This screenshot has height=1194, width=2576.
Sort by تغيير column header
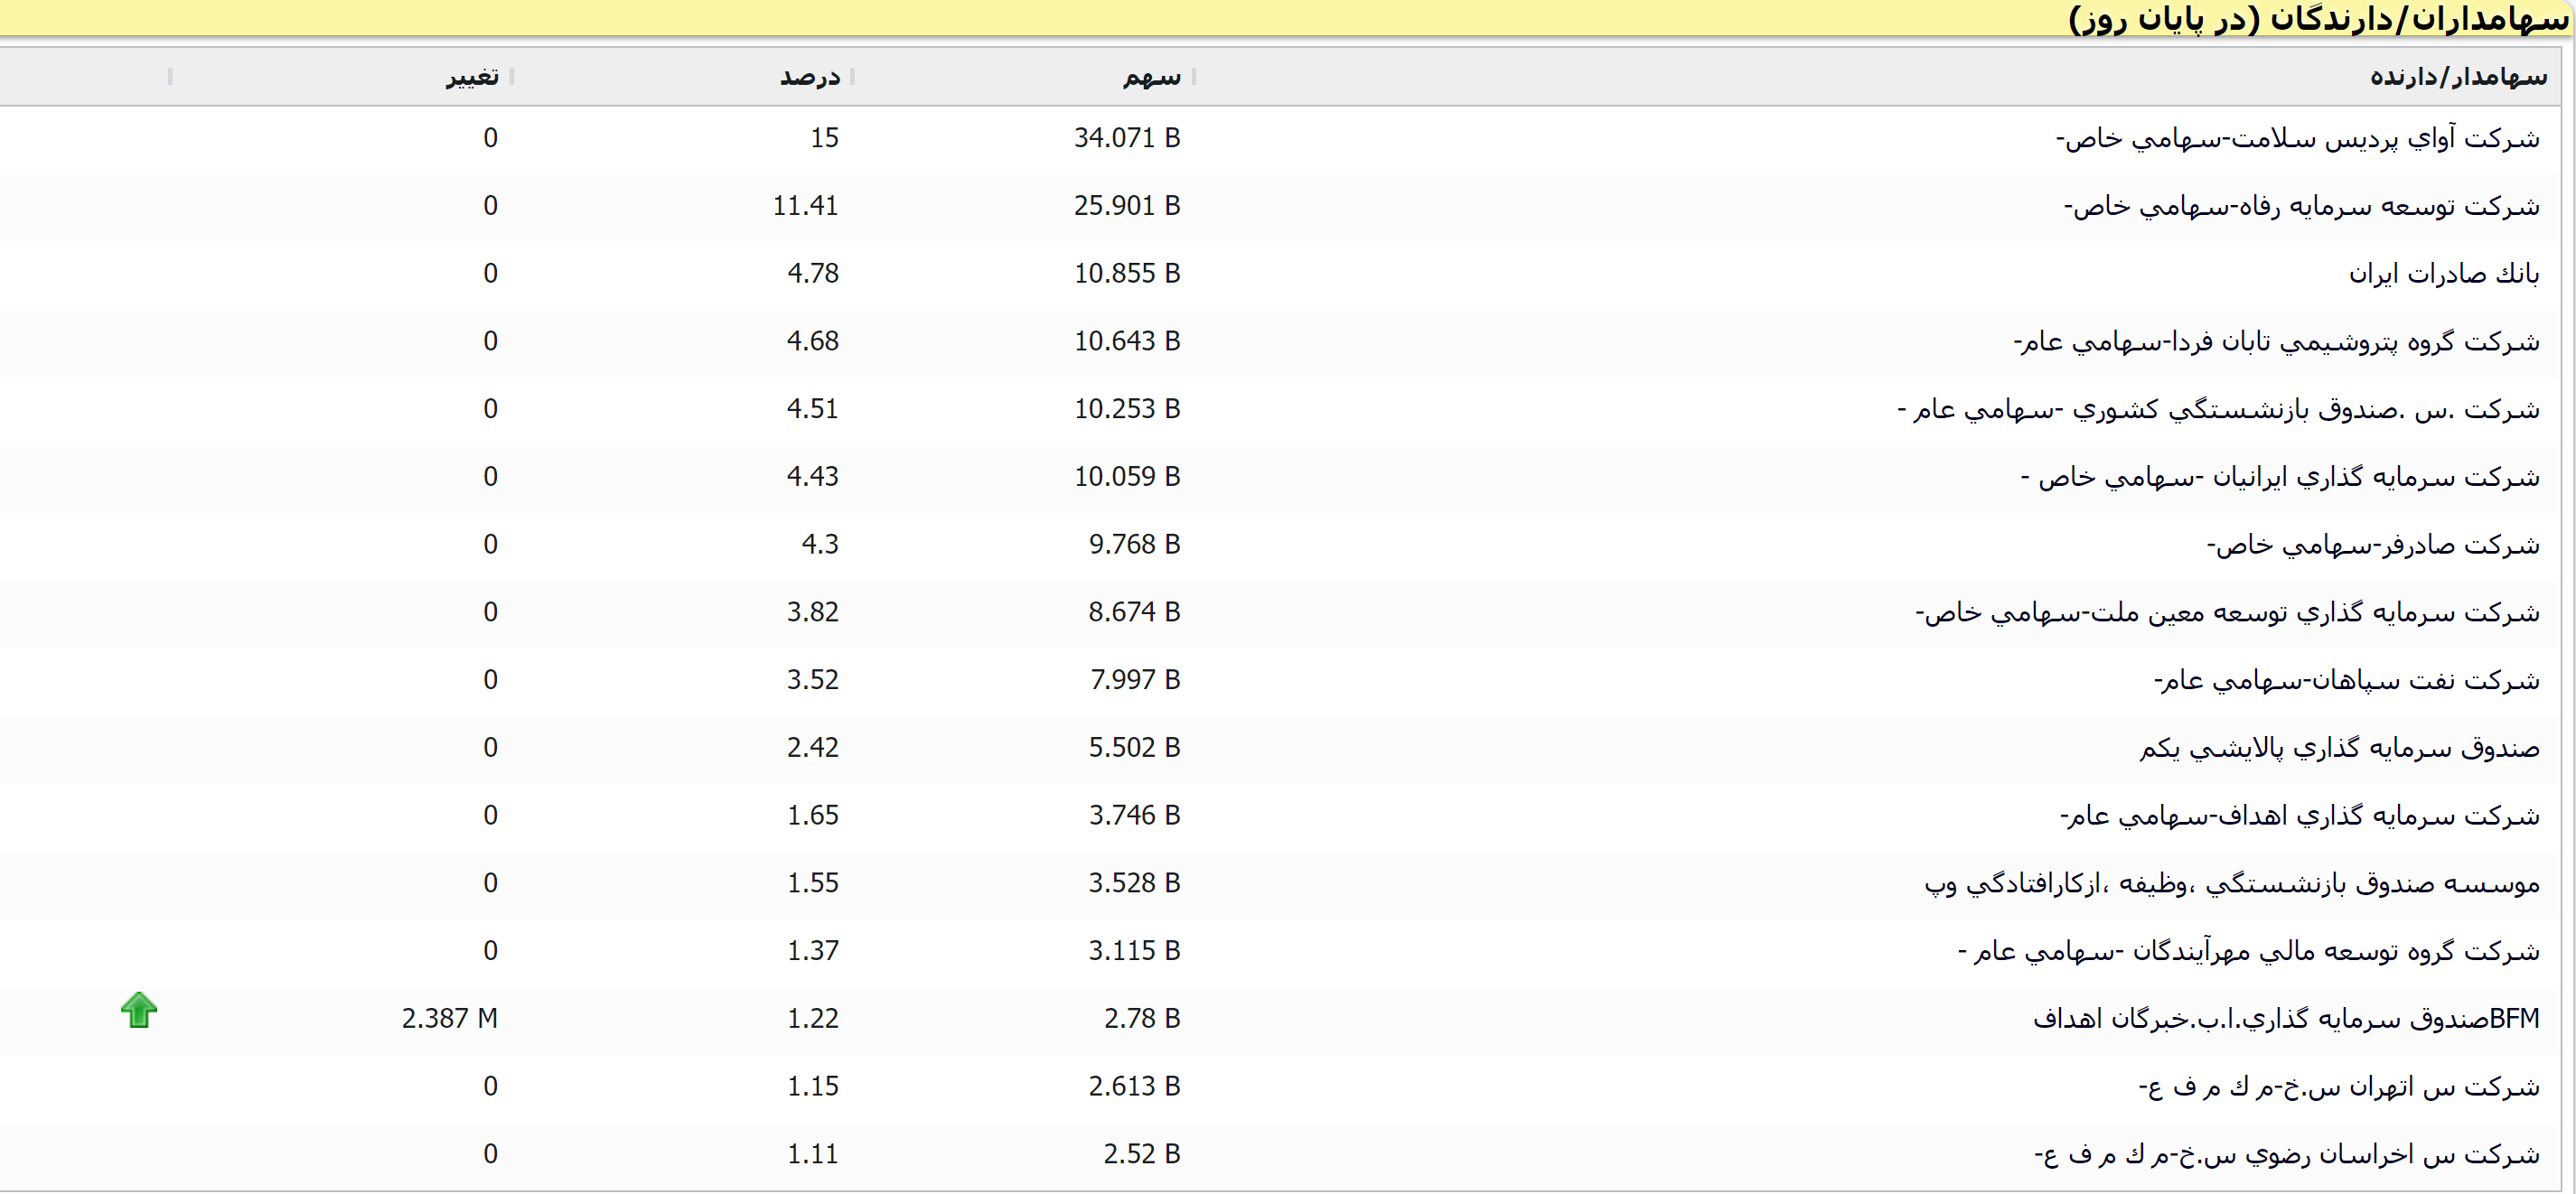(x=472, y=77)
